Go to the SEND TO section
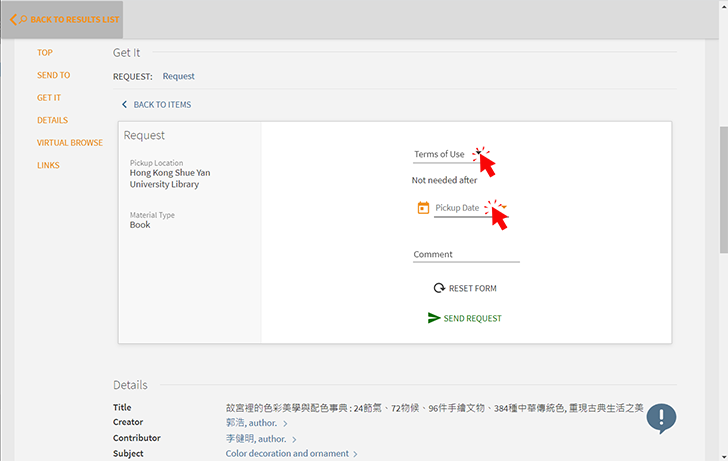This screenshot has height=461, width=728. coord(53,75)
